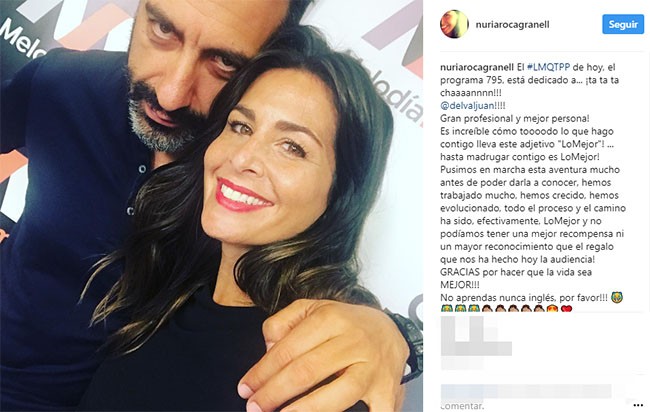Click the blurred bar above the comment field
Screen dimensions: 650x412
tap(526, 392)
